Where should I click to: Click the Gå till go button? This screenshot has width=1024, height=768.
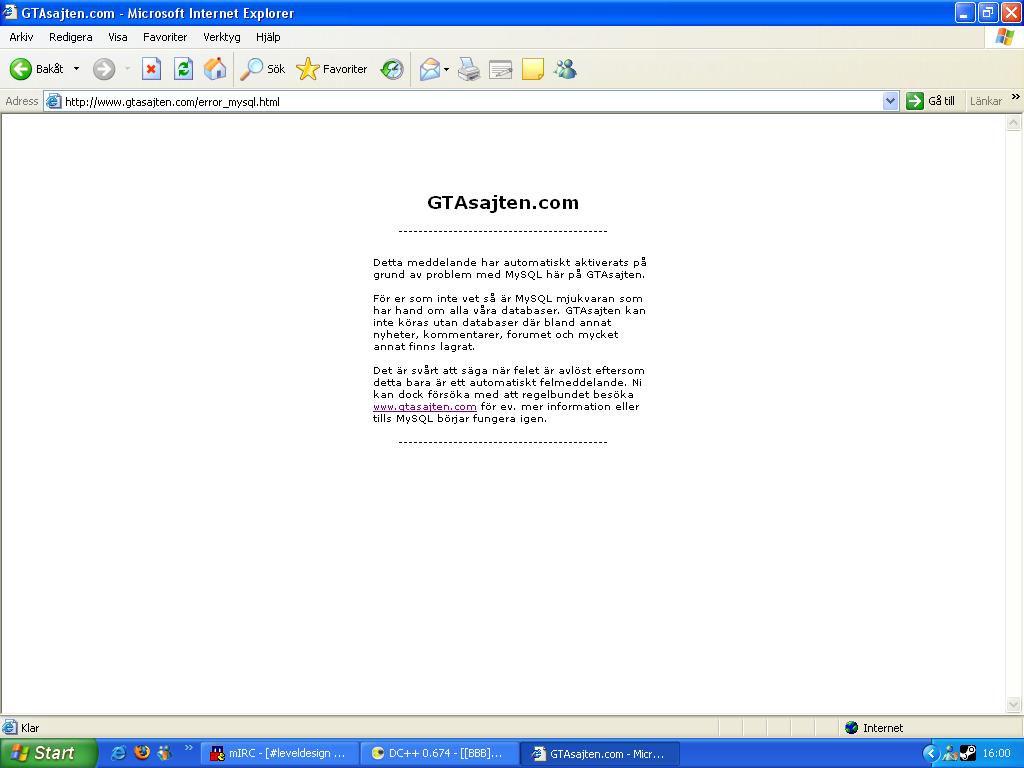pos(931,101)
